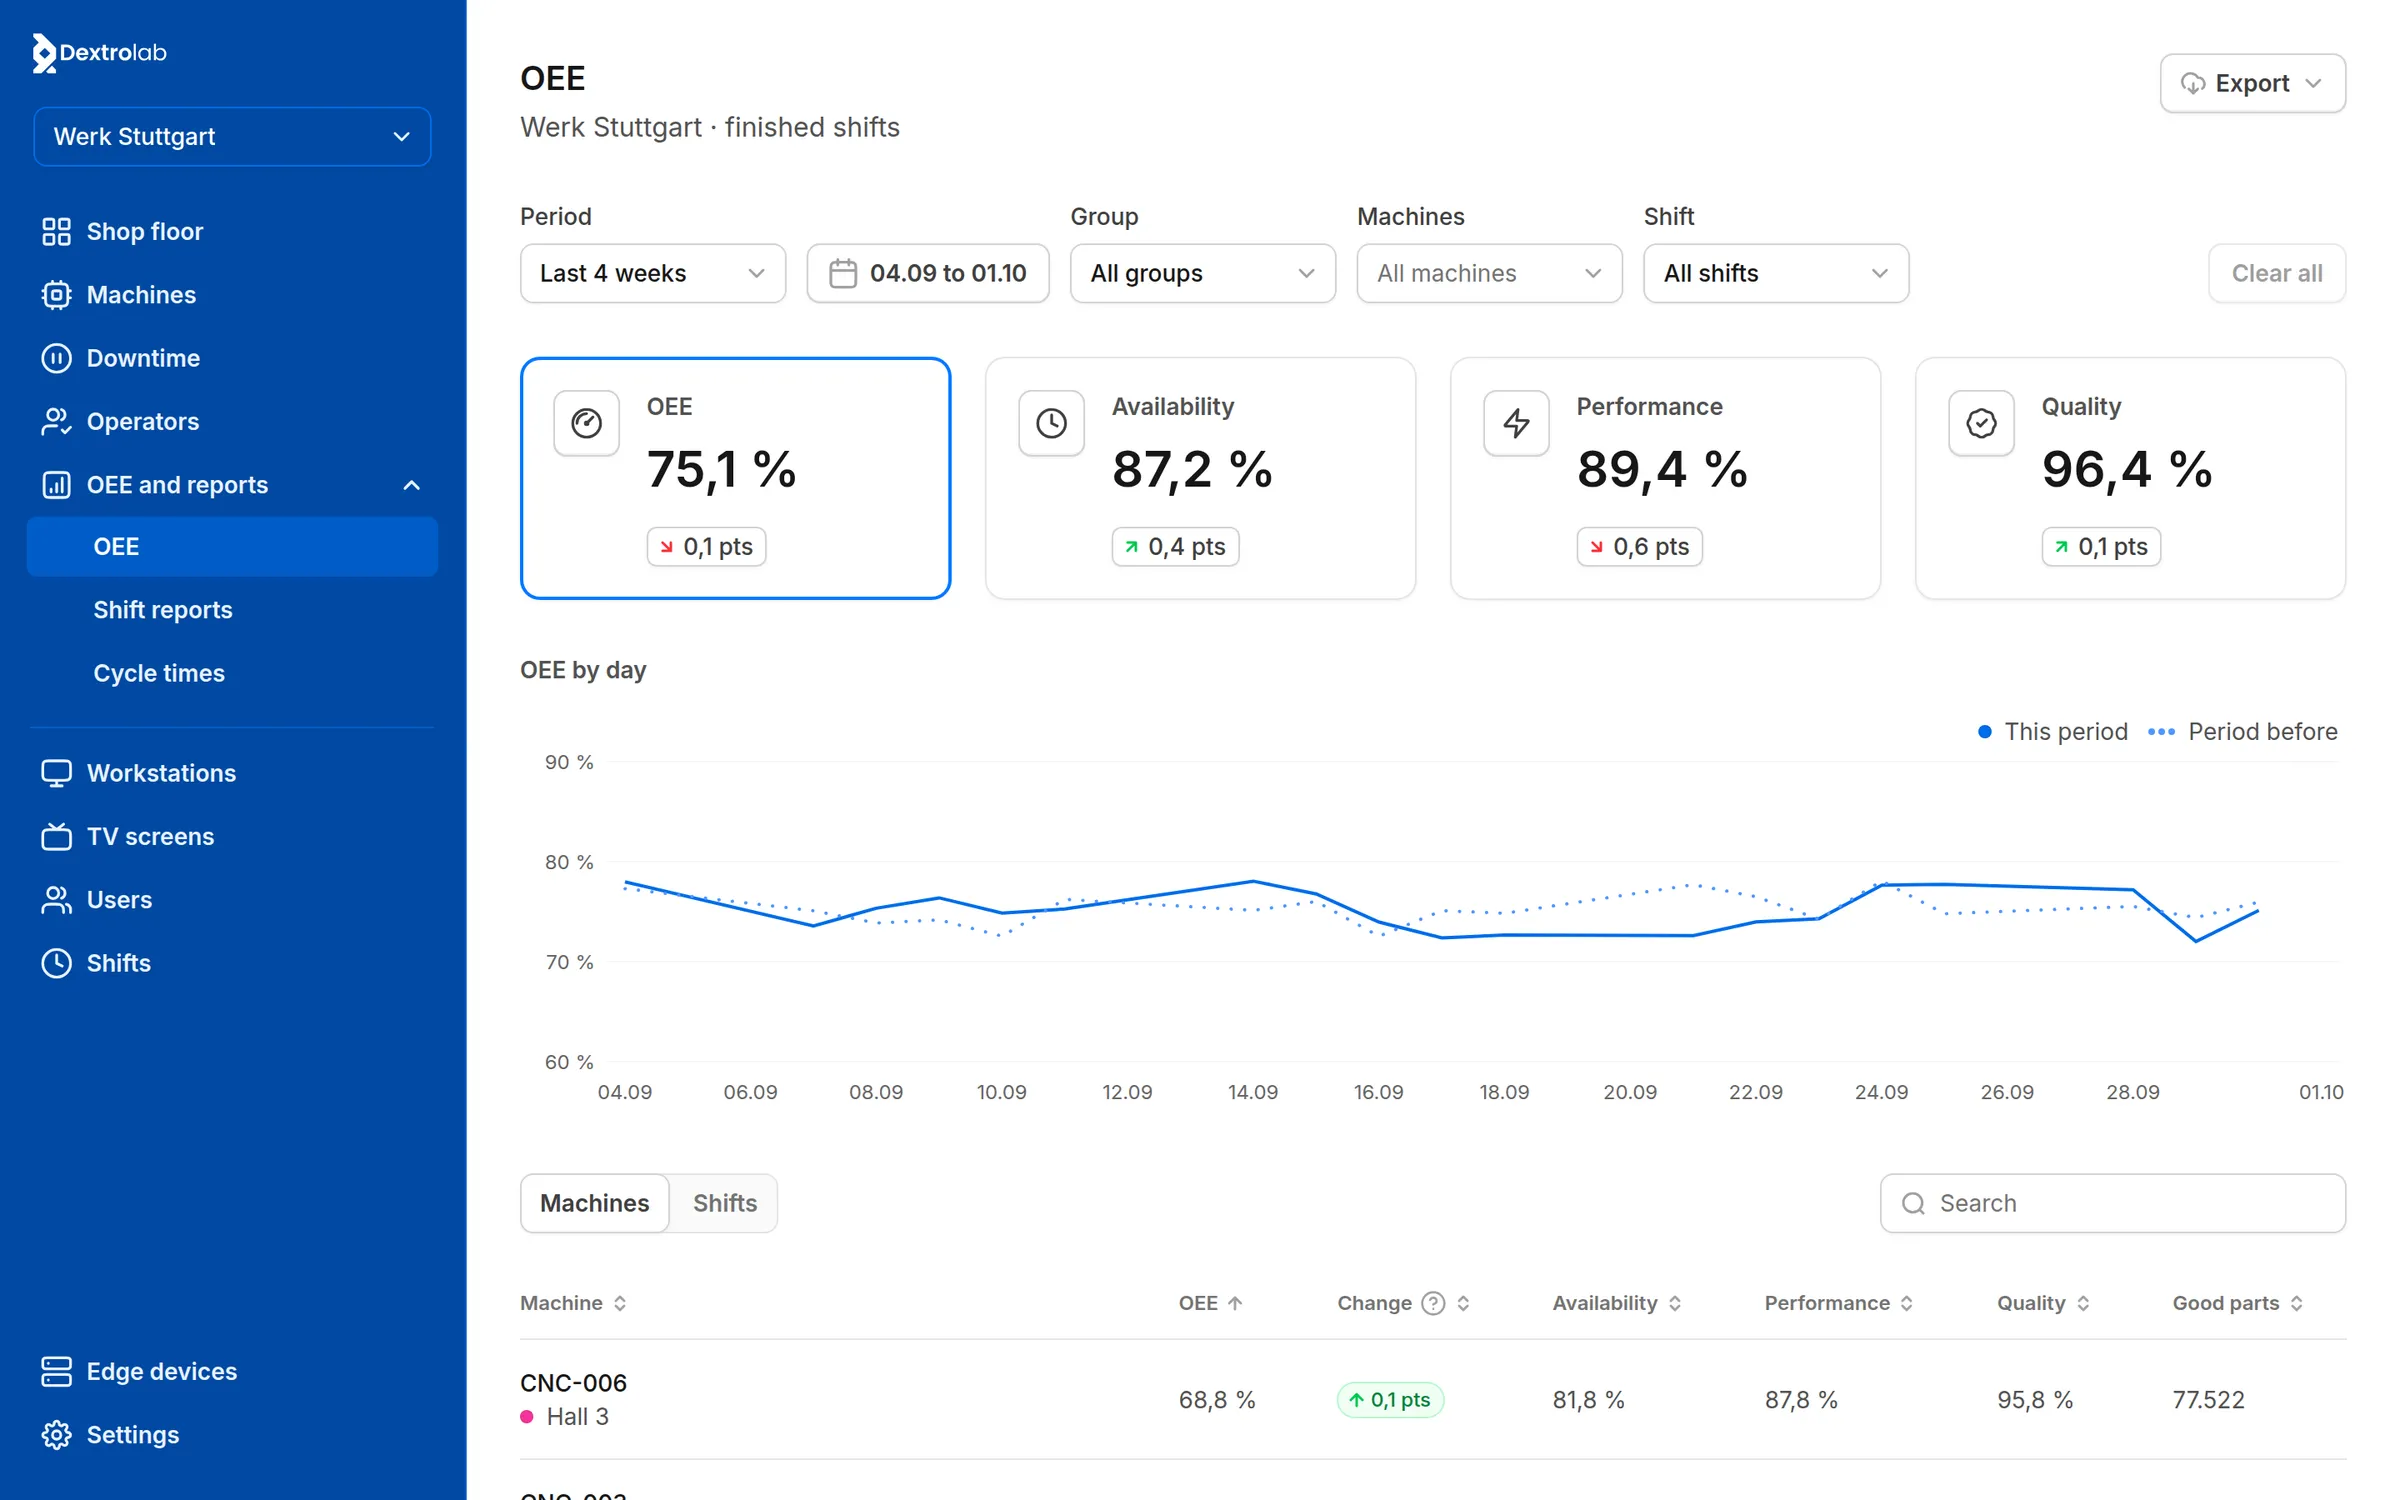This screenshot has height=1500, width=2400.
Task: Select the Machines tab
Action: [595, 1203]
